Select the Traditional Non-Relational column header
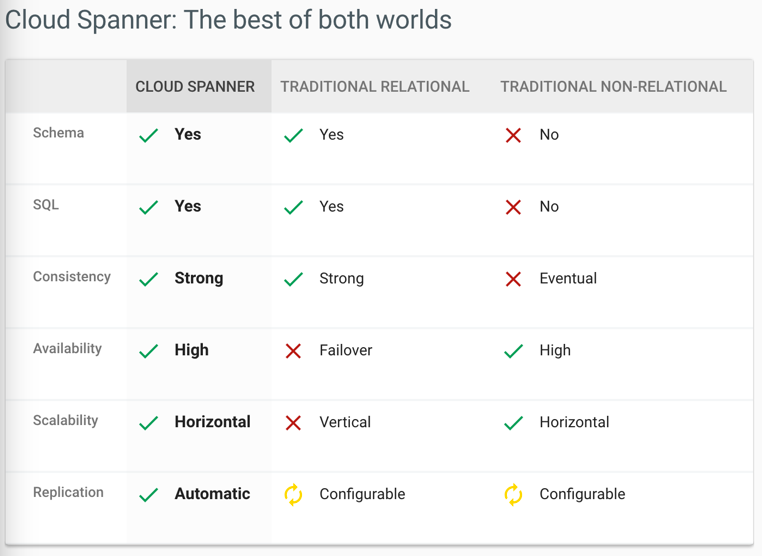The width and height of the screenshot is (762, 556). (x=613, y=87)
